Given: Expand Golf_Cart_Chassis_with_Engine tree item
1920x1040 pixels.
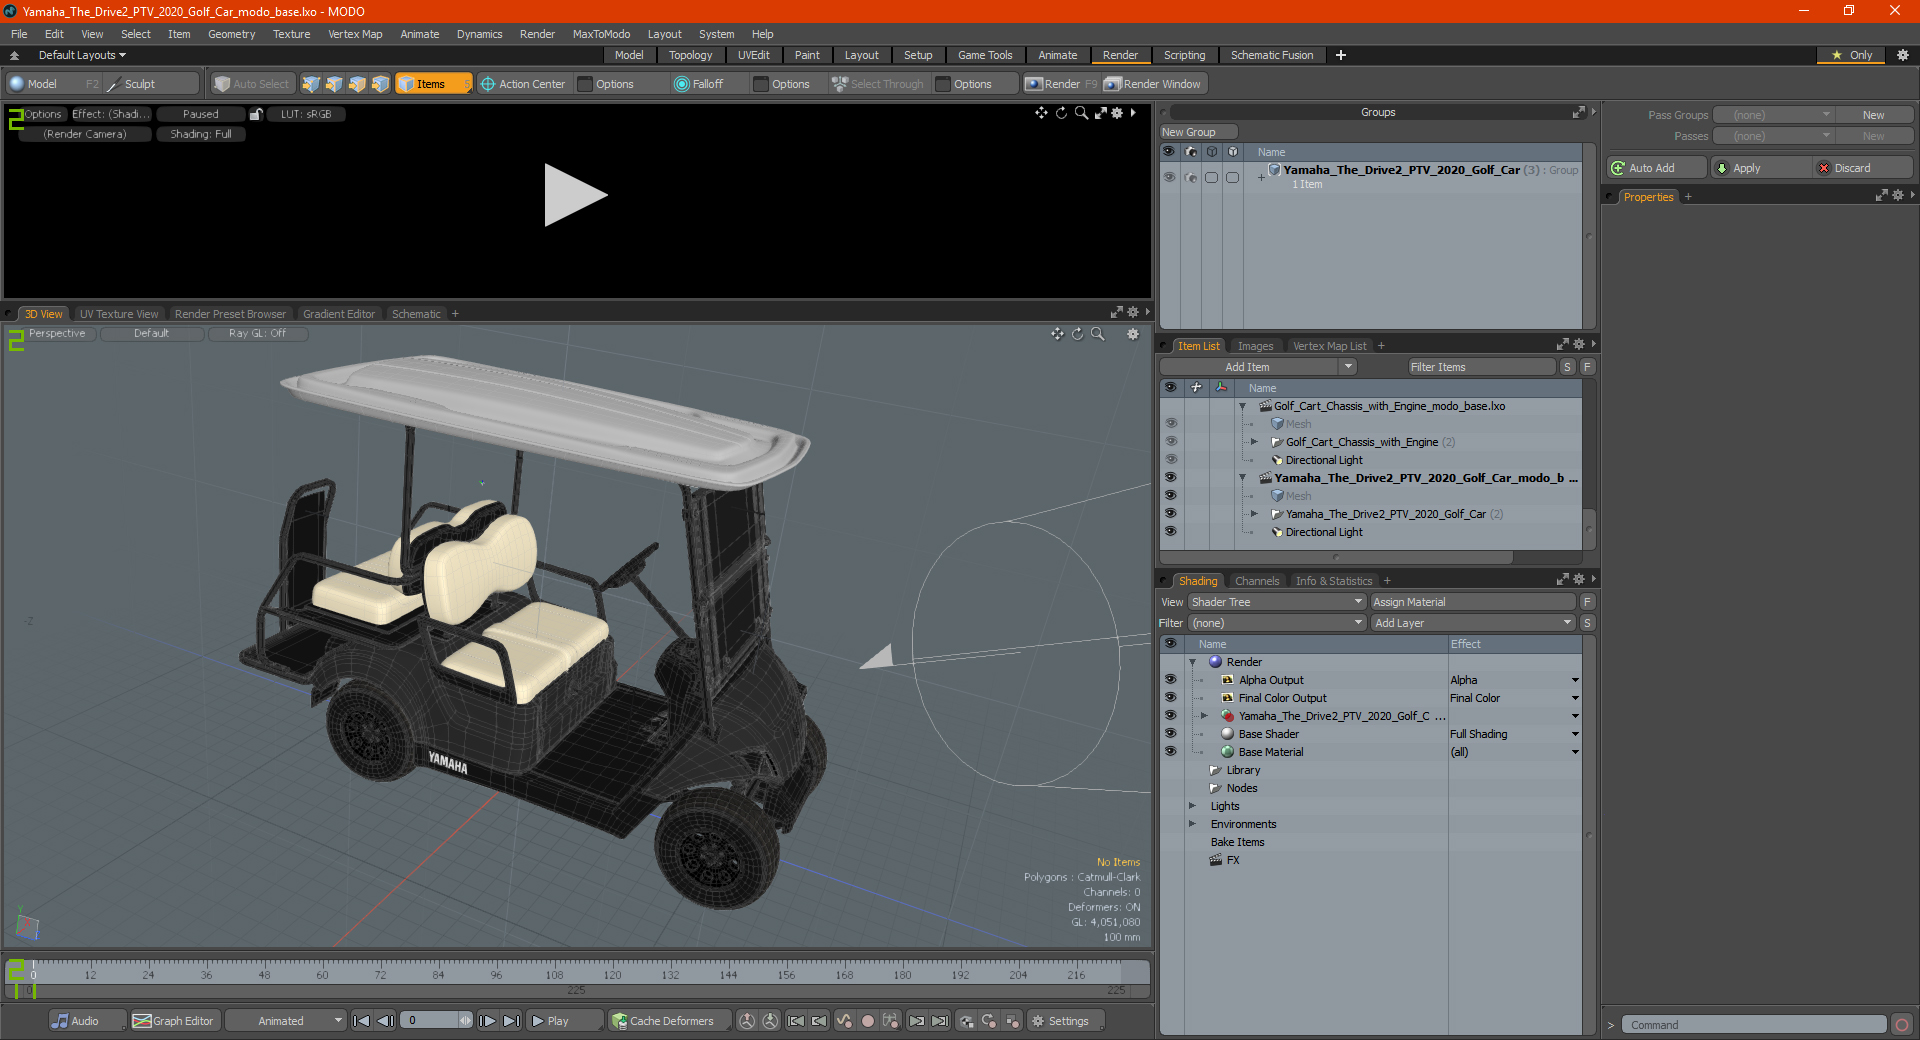Looking at the screenshot, I should point(1254,442).
